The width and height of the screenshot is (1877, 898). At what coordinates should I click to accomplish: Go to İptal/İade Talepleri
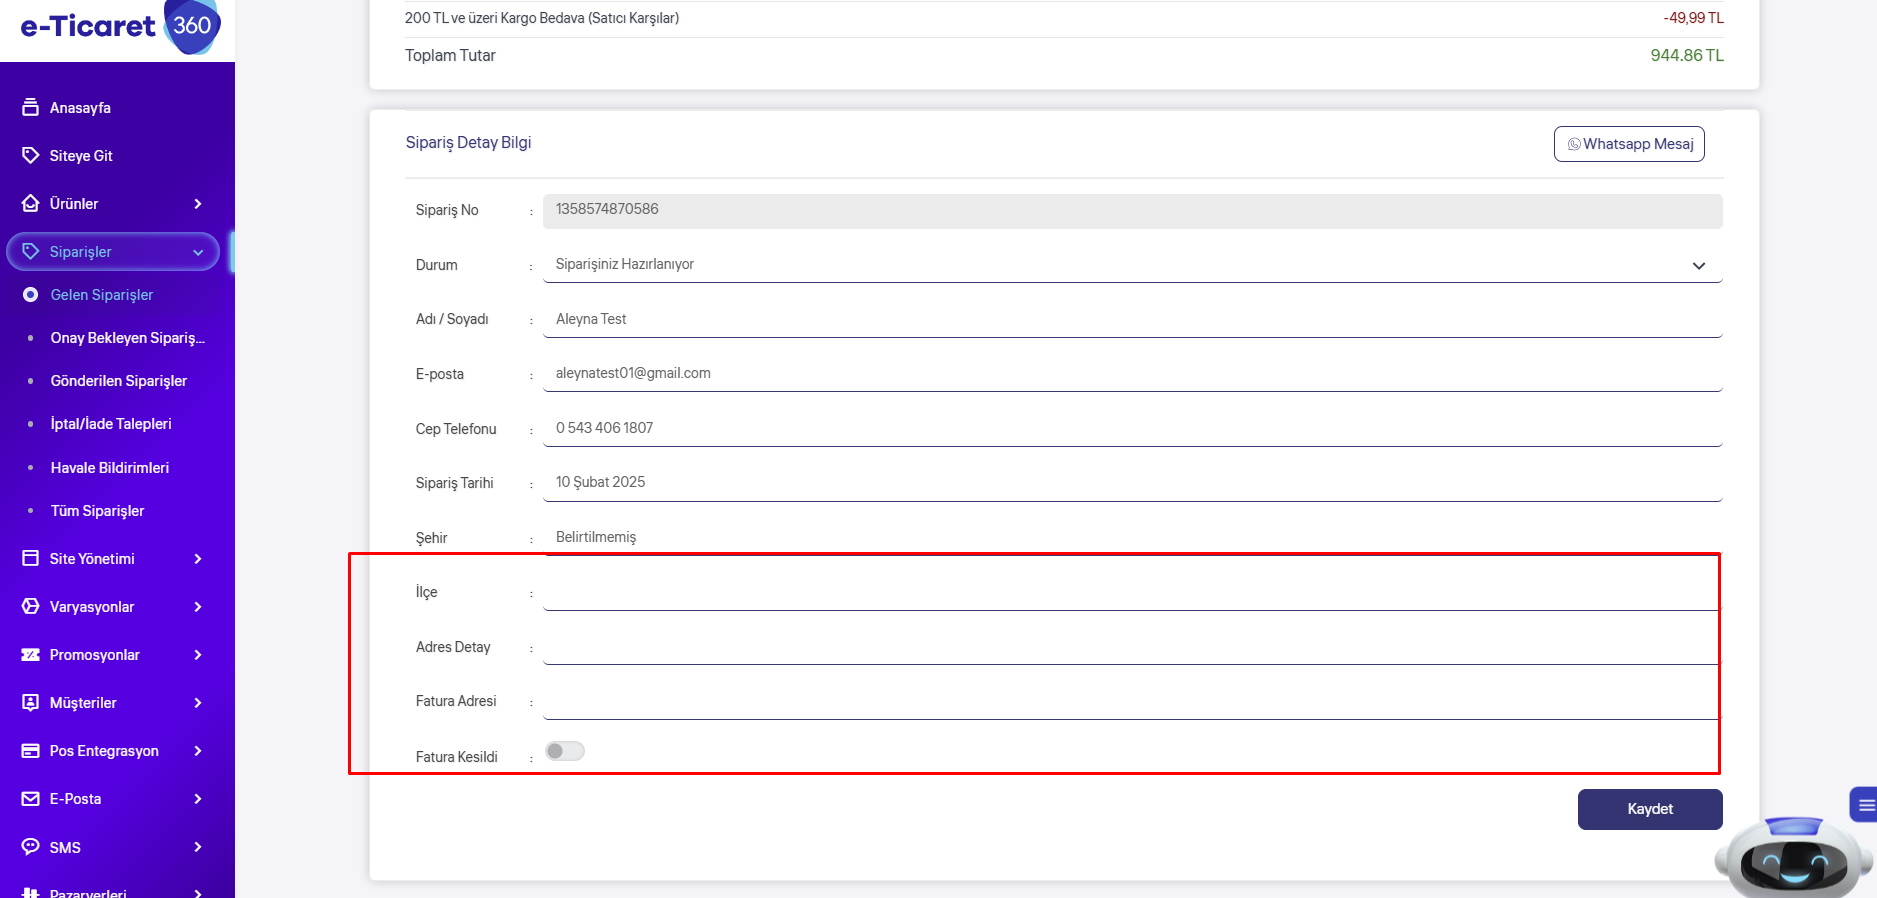(x=111, y=424)
